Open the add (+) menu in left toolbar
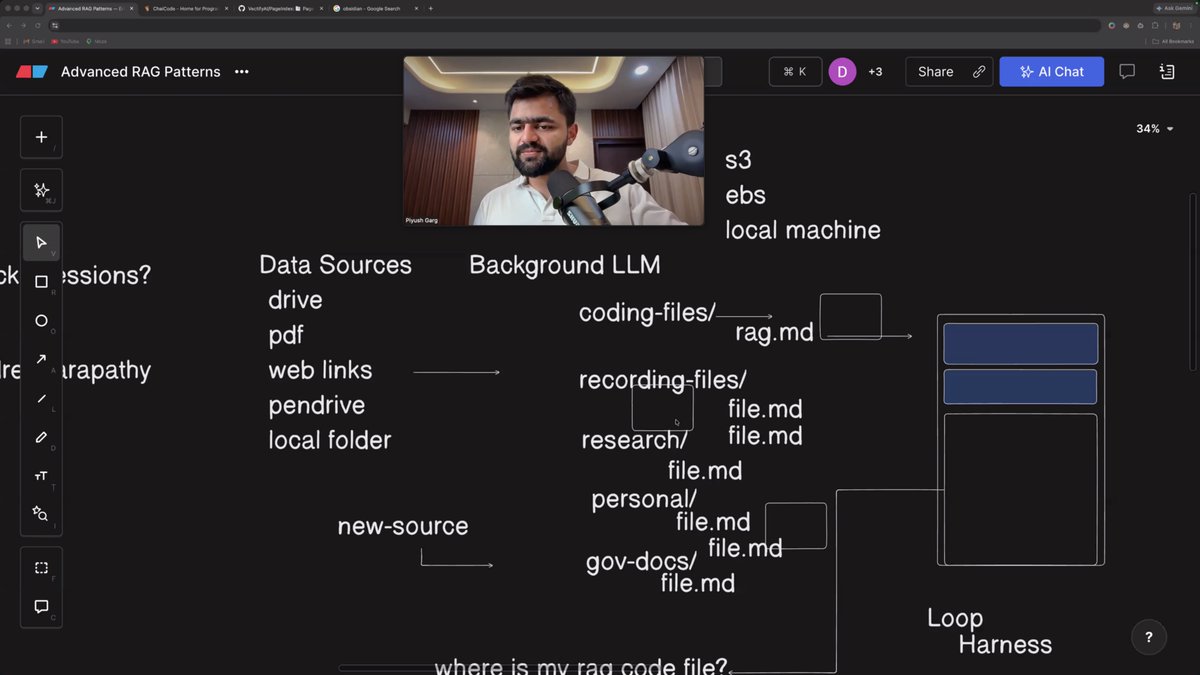 pos(41,137)
